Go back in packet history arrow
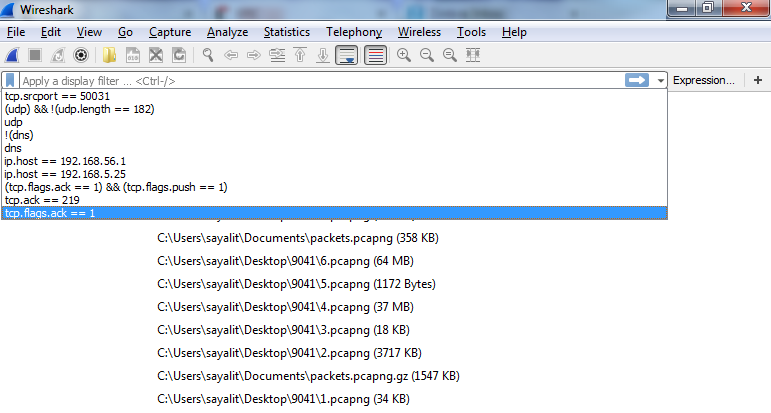Screen dimensions: 771x413 tap(231, 55)
